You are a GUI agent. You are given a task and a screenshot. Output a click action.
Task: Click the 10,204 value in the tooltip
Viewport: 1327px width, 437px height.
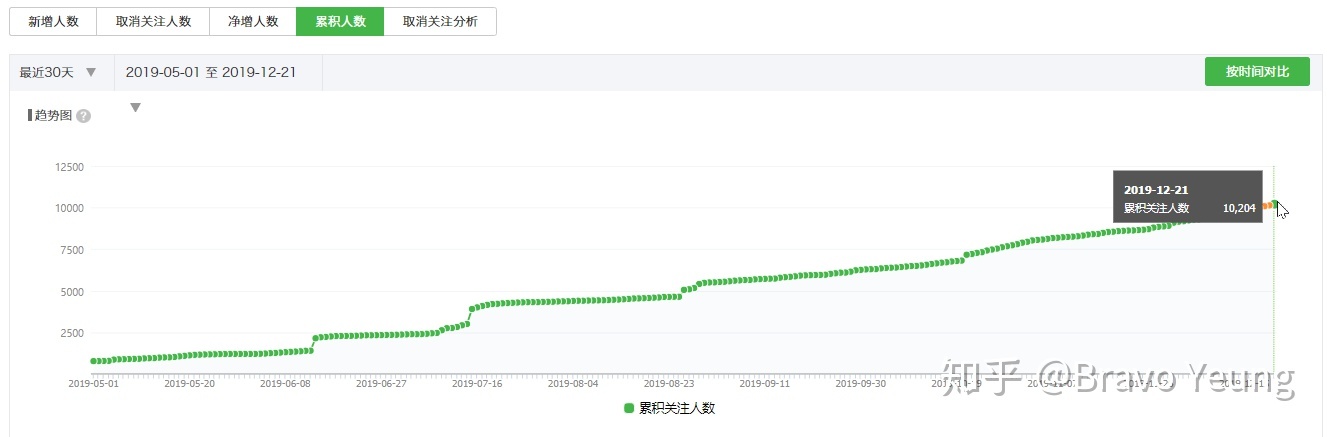(1239, 208)
